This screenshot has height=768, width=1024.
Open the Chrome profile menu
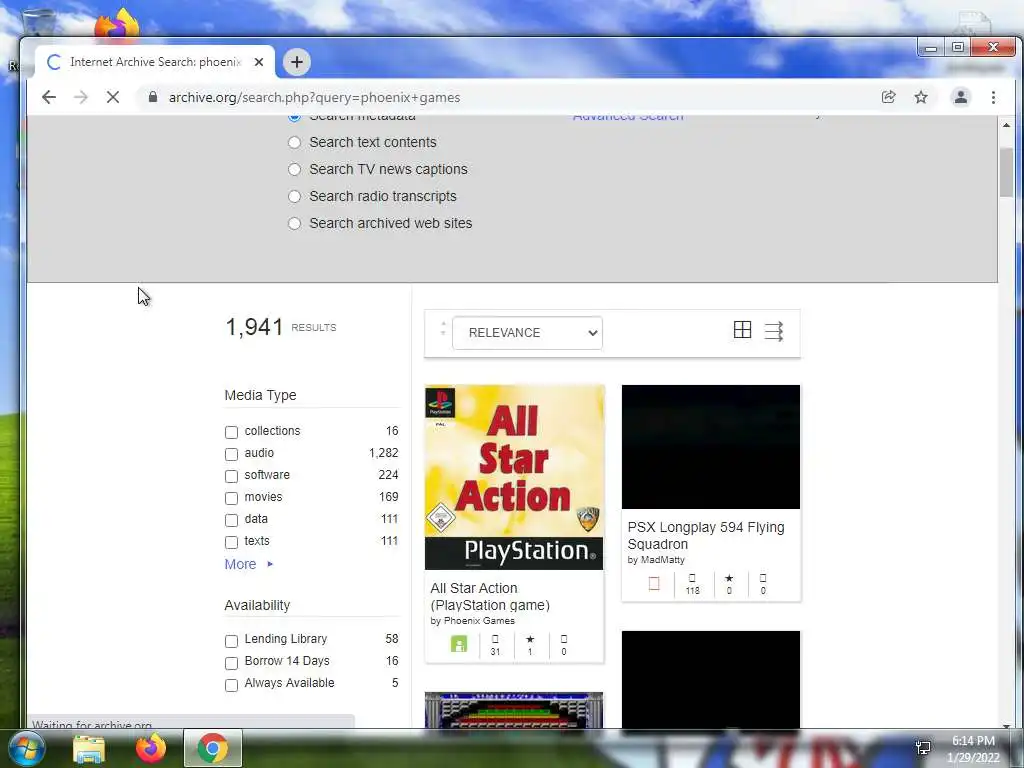click(x=961, y=97)
